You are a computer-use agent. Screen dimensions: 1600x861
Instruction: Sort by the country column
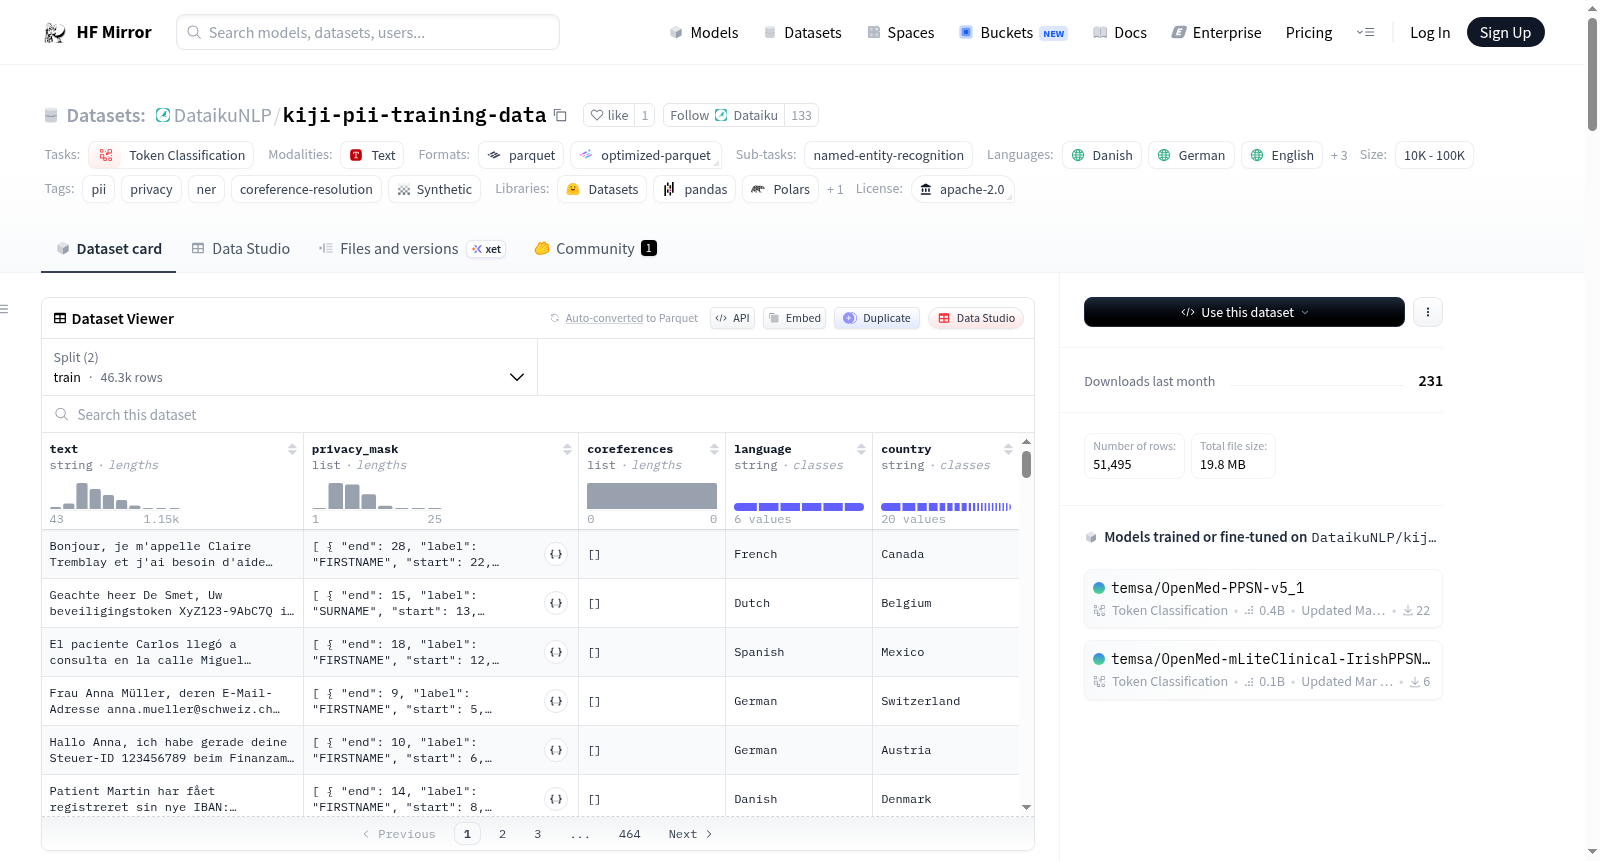tap(1008, 449)
